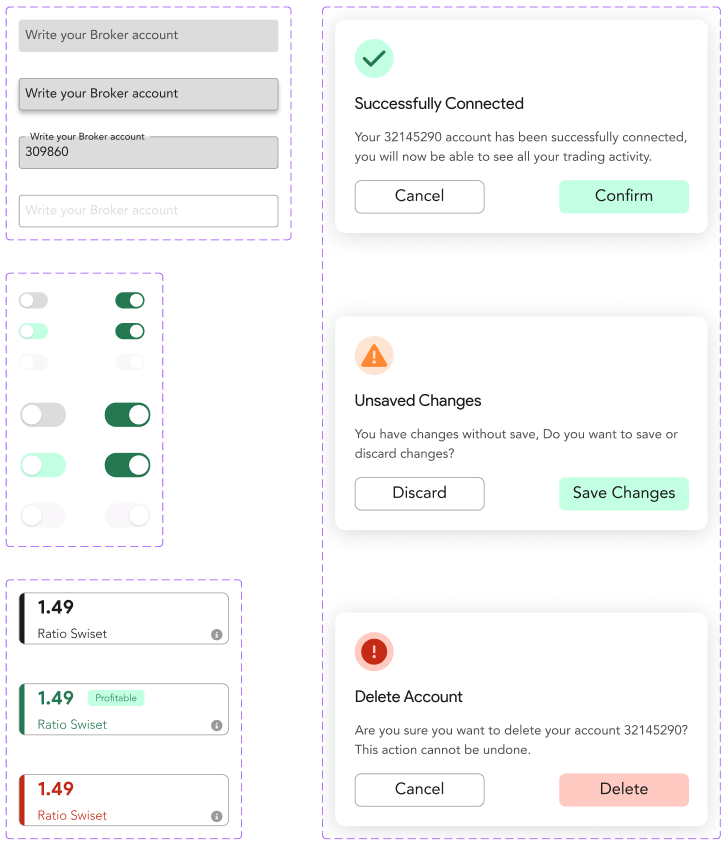Click the green checkmark success icon
The image size is (724, 845).
pos(374,59)
